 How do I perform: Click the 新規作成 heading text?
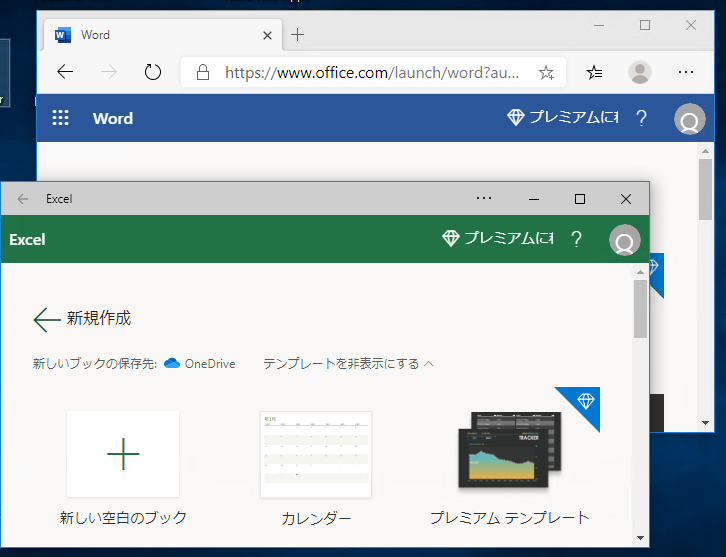coord(99,318)
